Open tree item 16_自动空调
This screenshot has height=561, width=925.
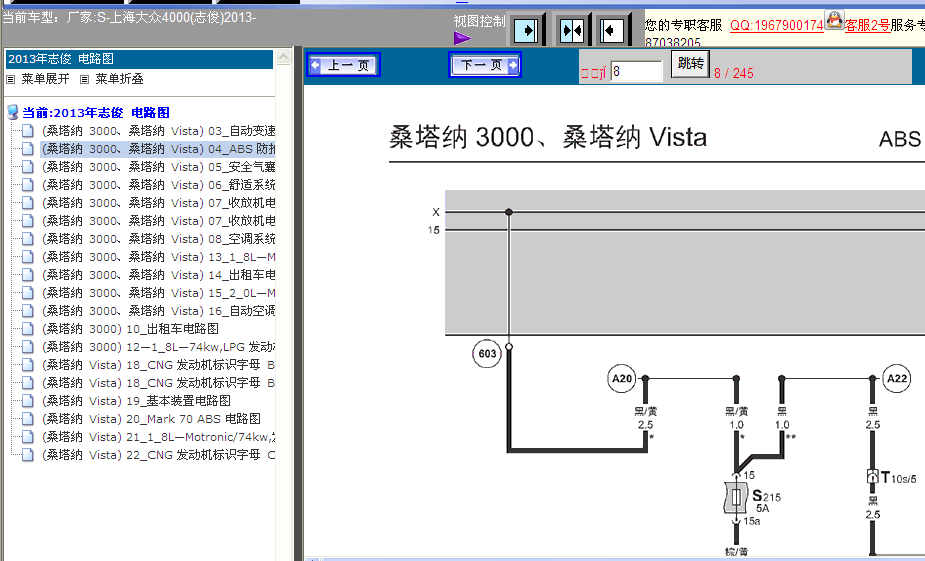click(x=158, y=311)
